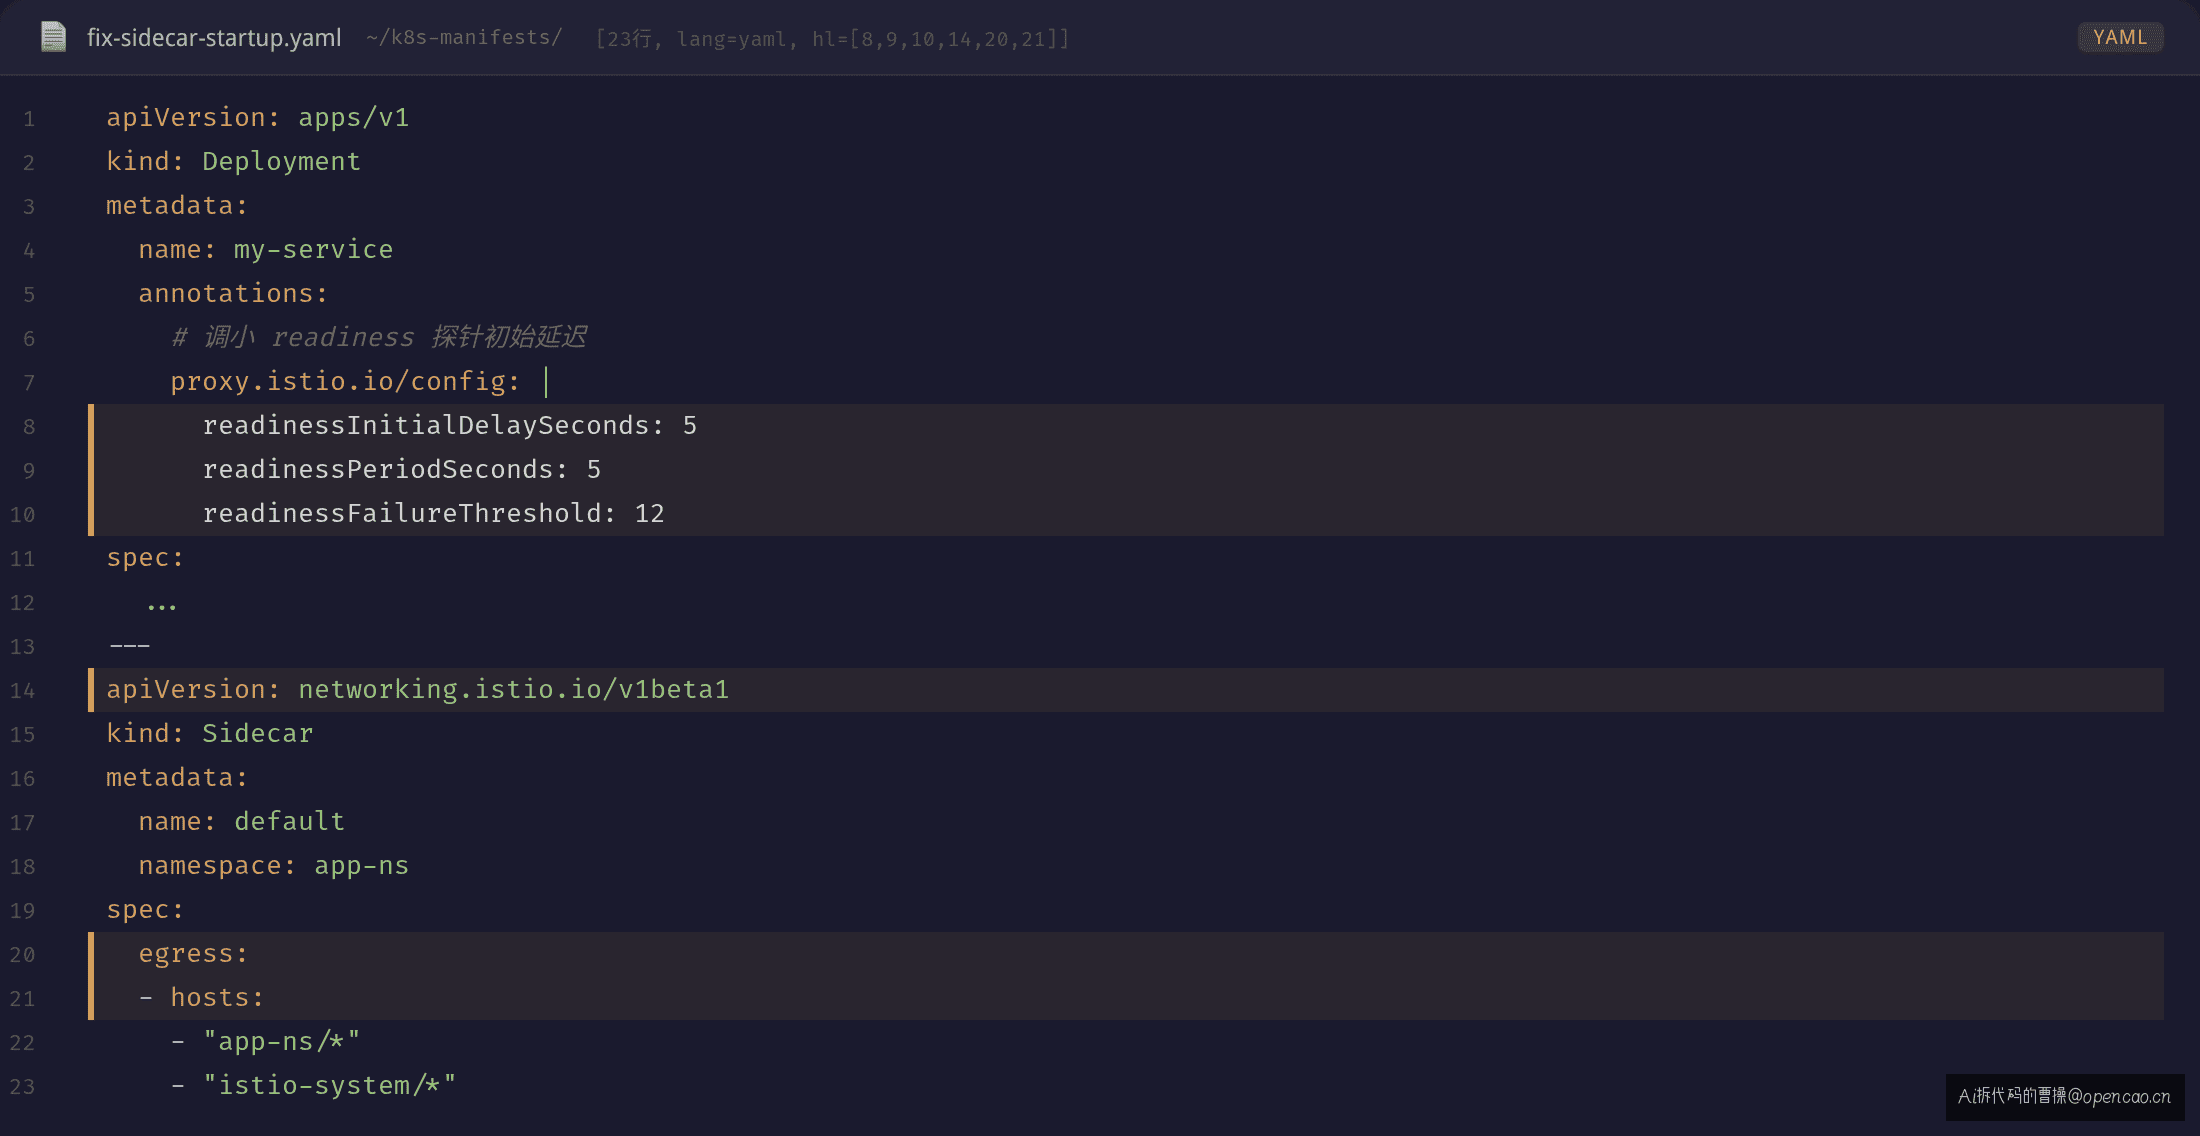This screenshot has height=1136, width=2200.
Task: Click the YAML language badge
Action: [2120, 37]
